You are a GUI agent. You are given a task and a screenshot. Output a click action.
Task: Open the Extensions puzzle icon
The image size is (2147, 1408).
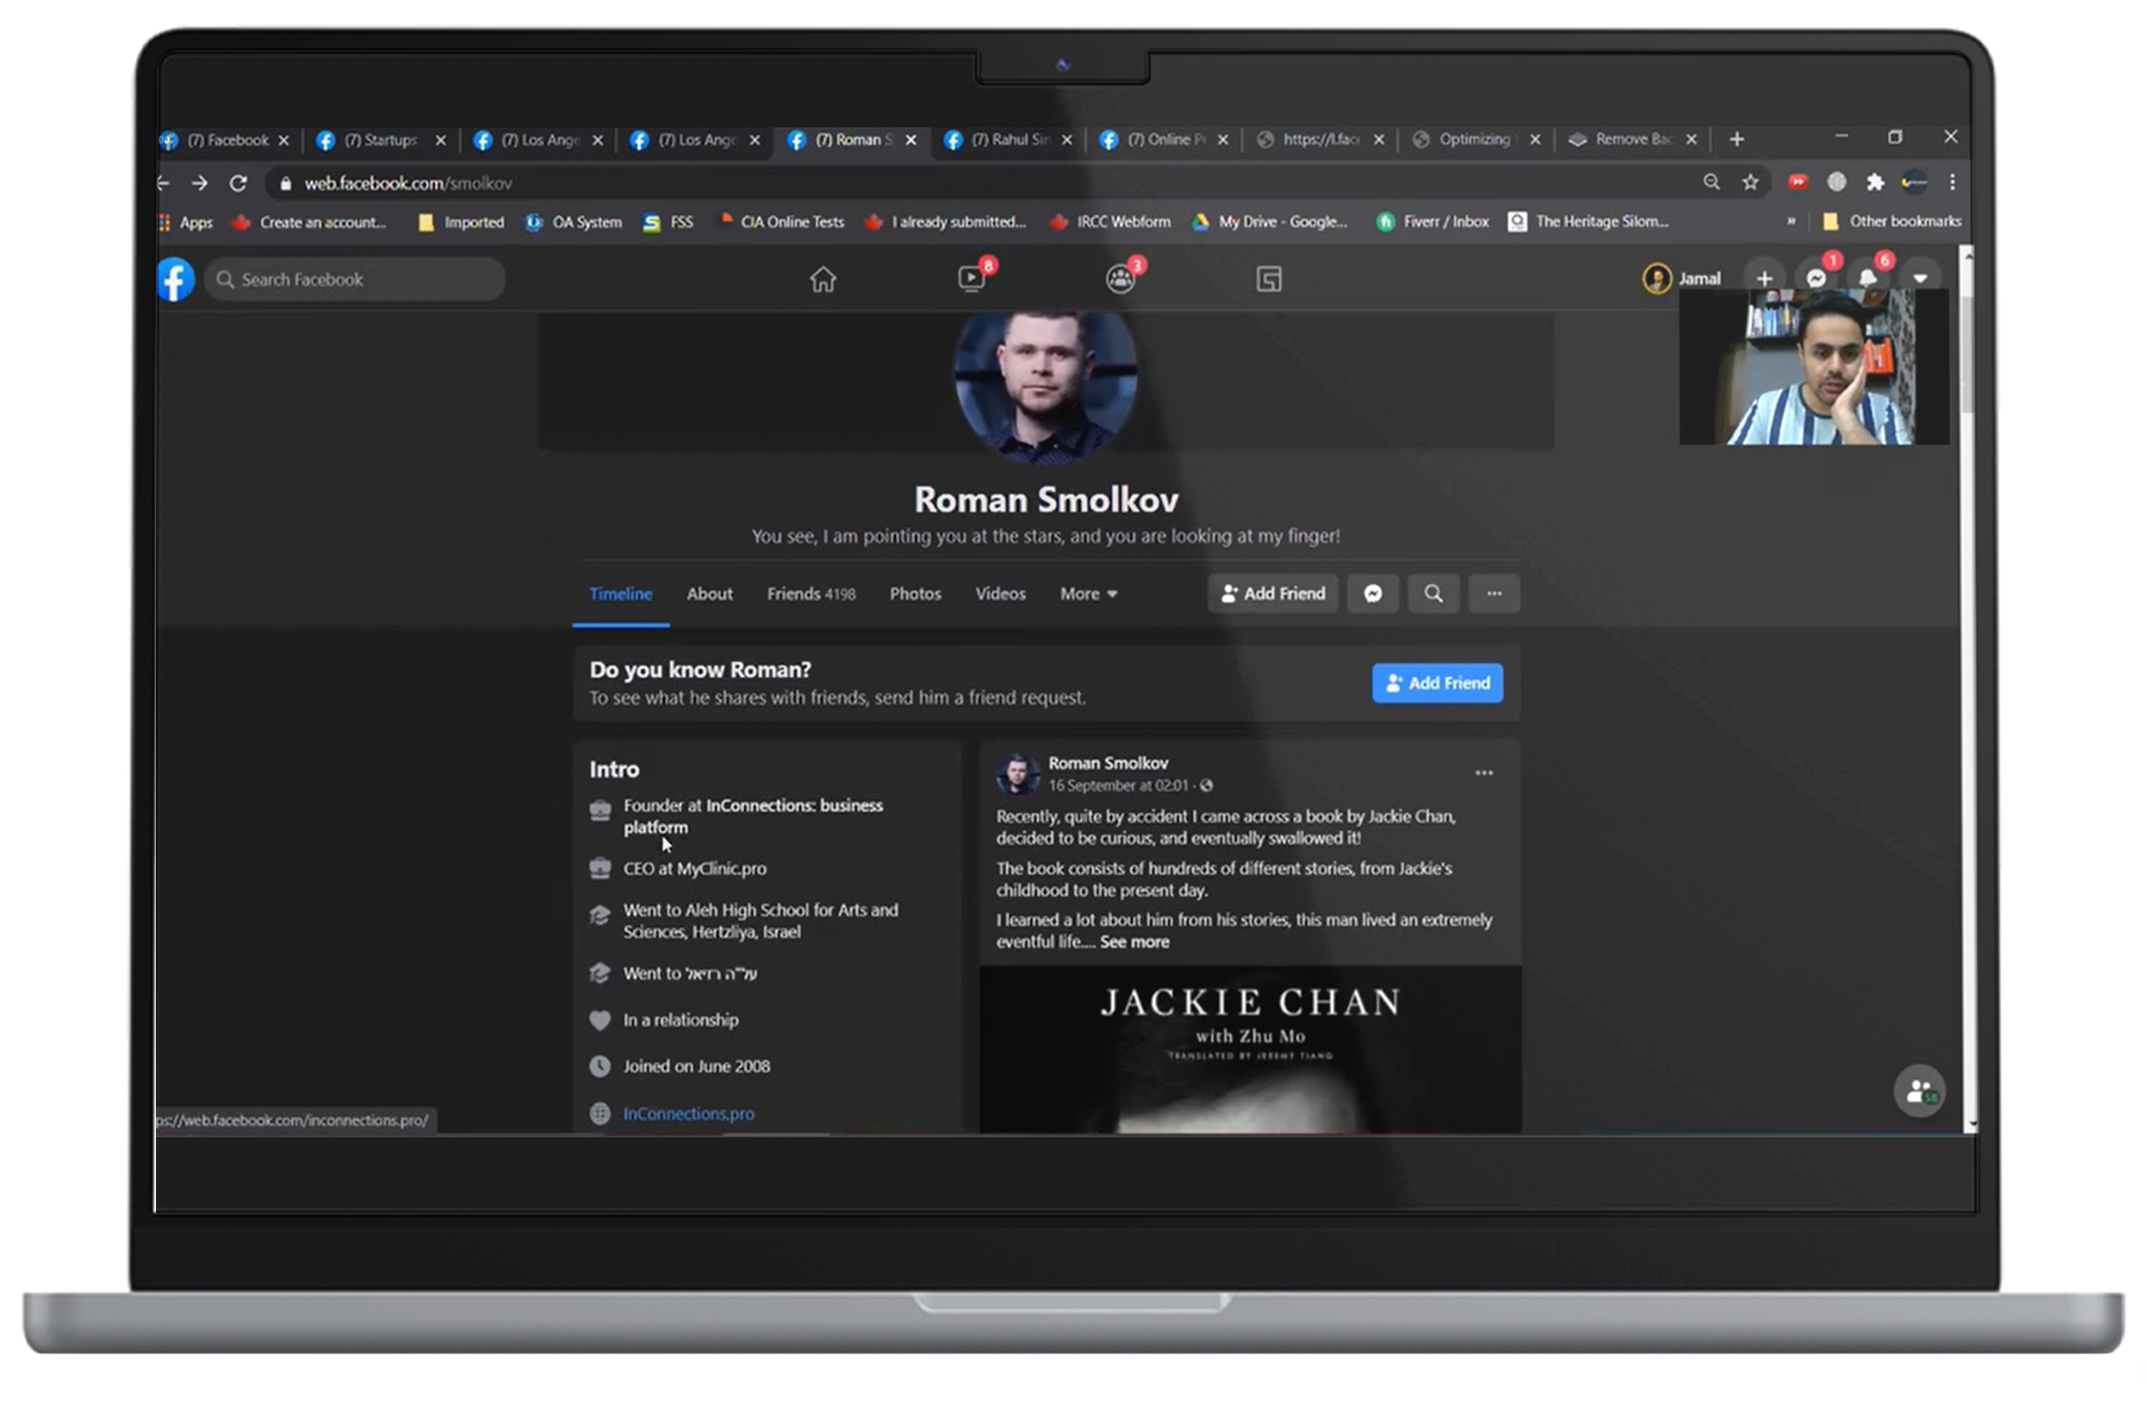click(x=1875, y=182)
